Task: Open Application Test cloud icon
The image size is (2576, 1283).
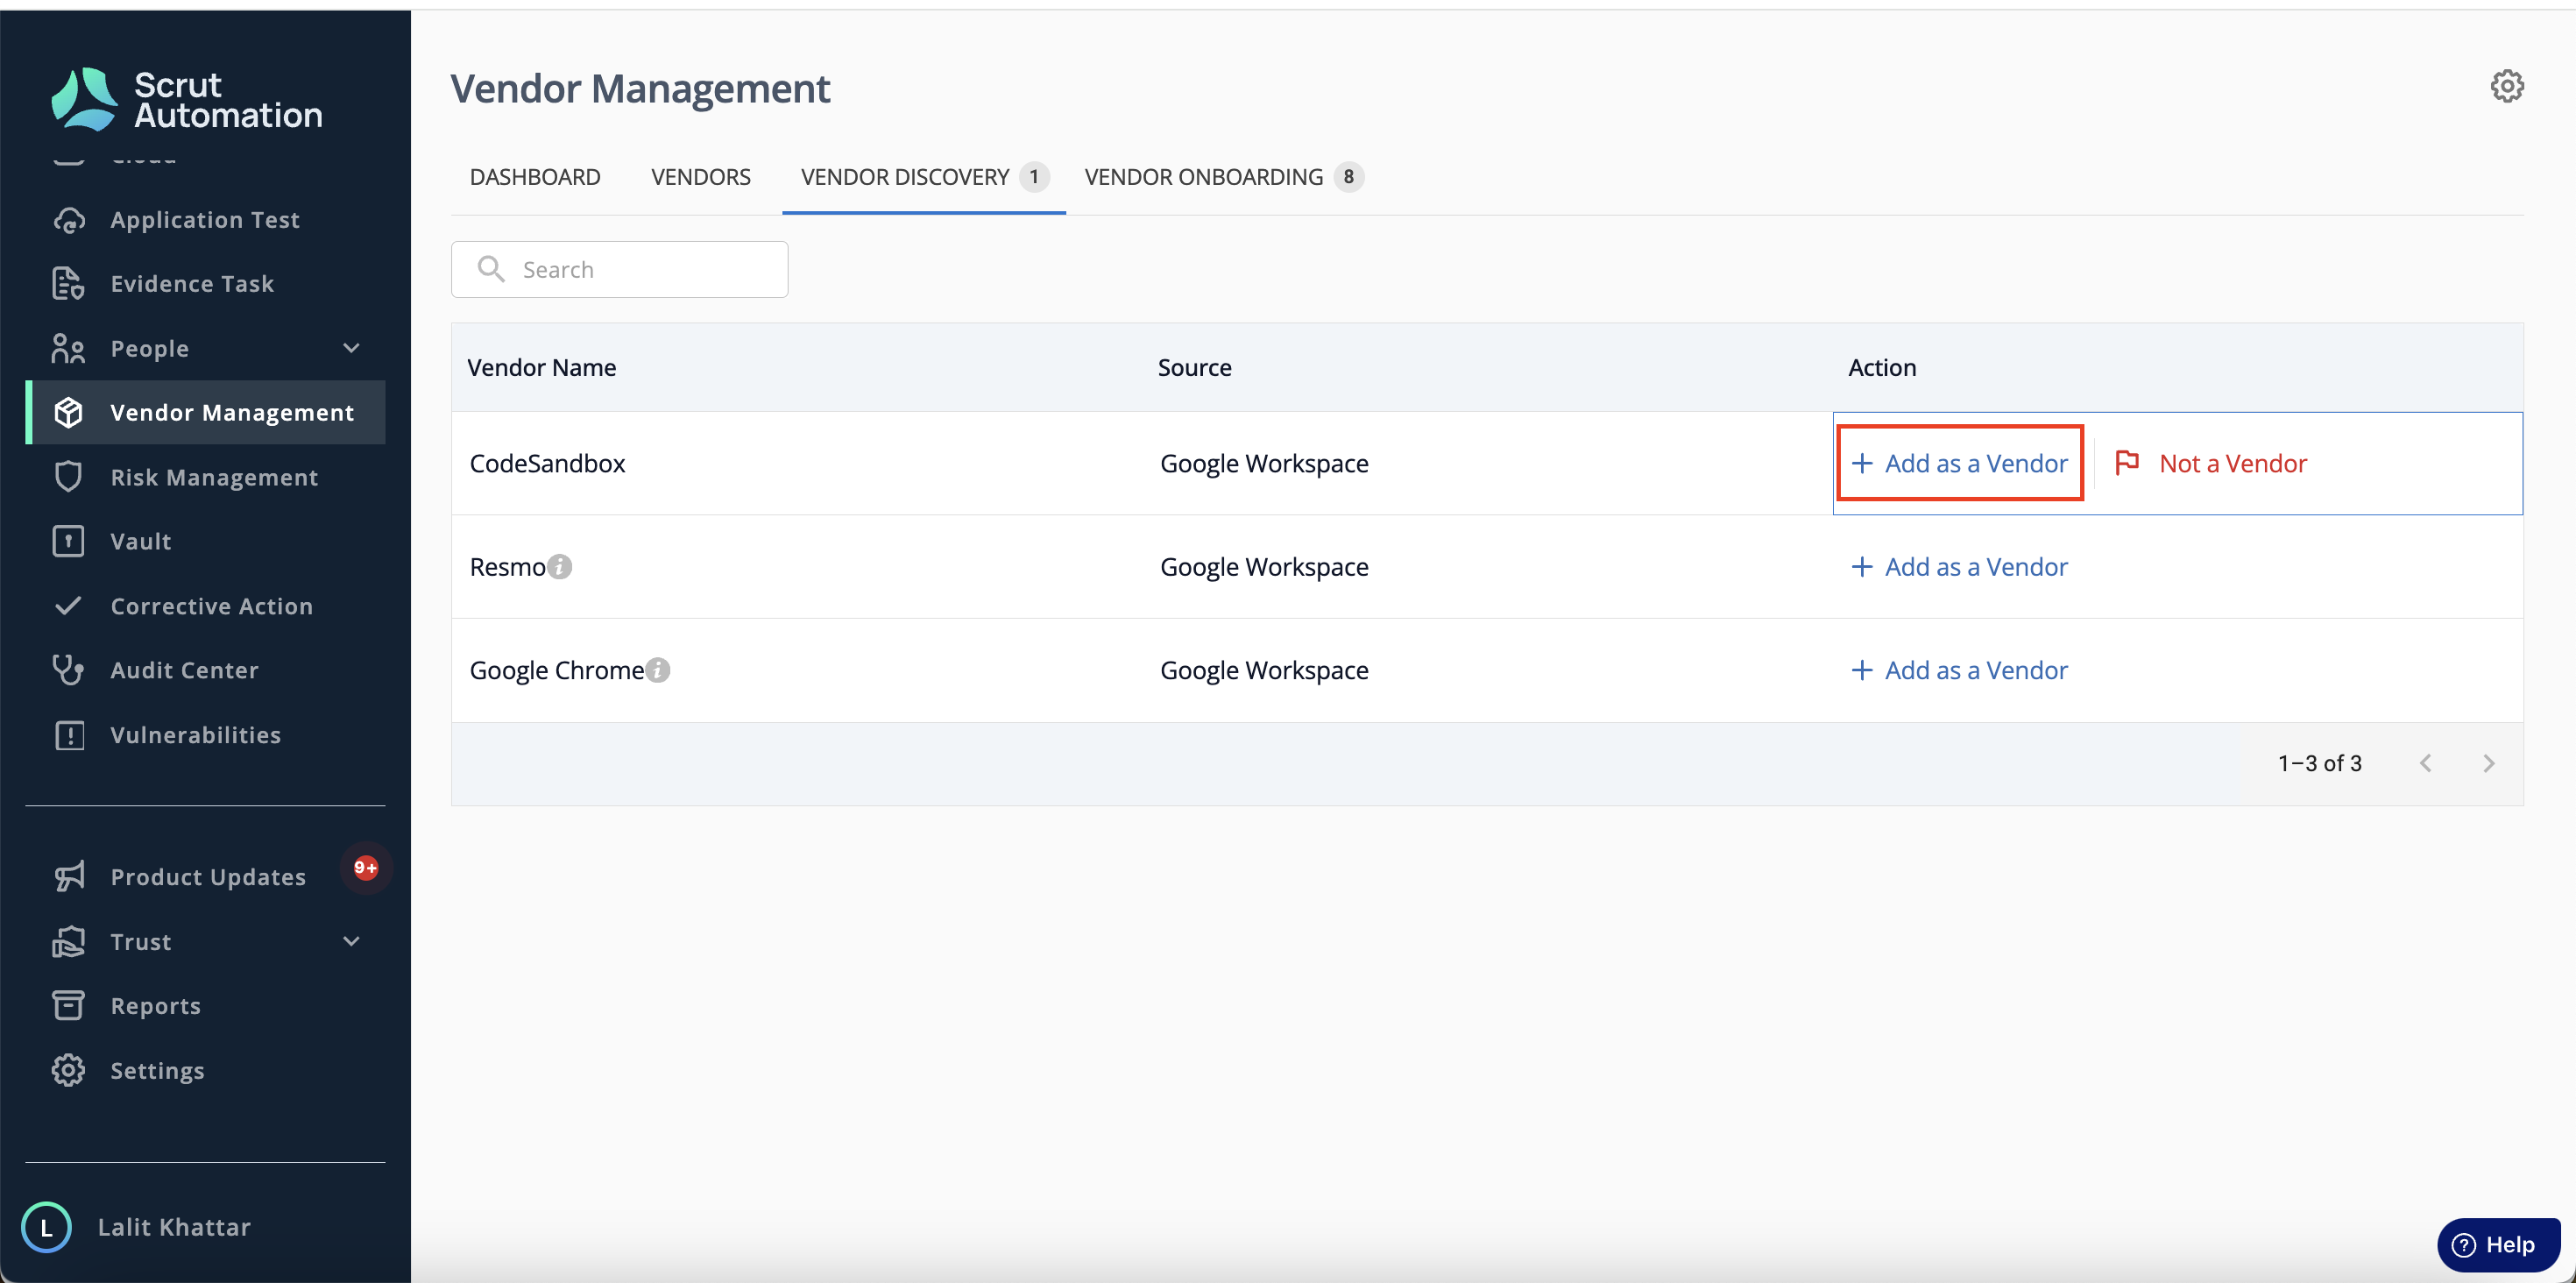Action: tap(68, 220)
